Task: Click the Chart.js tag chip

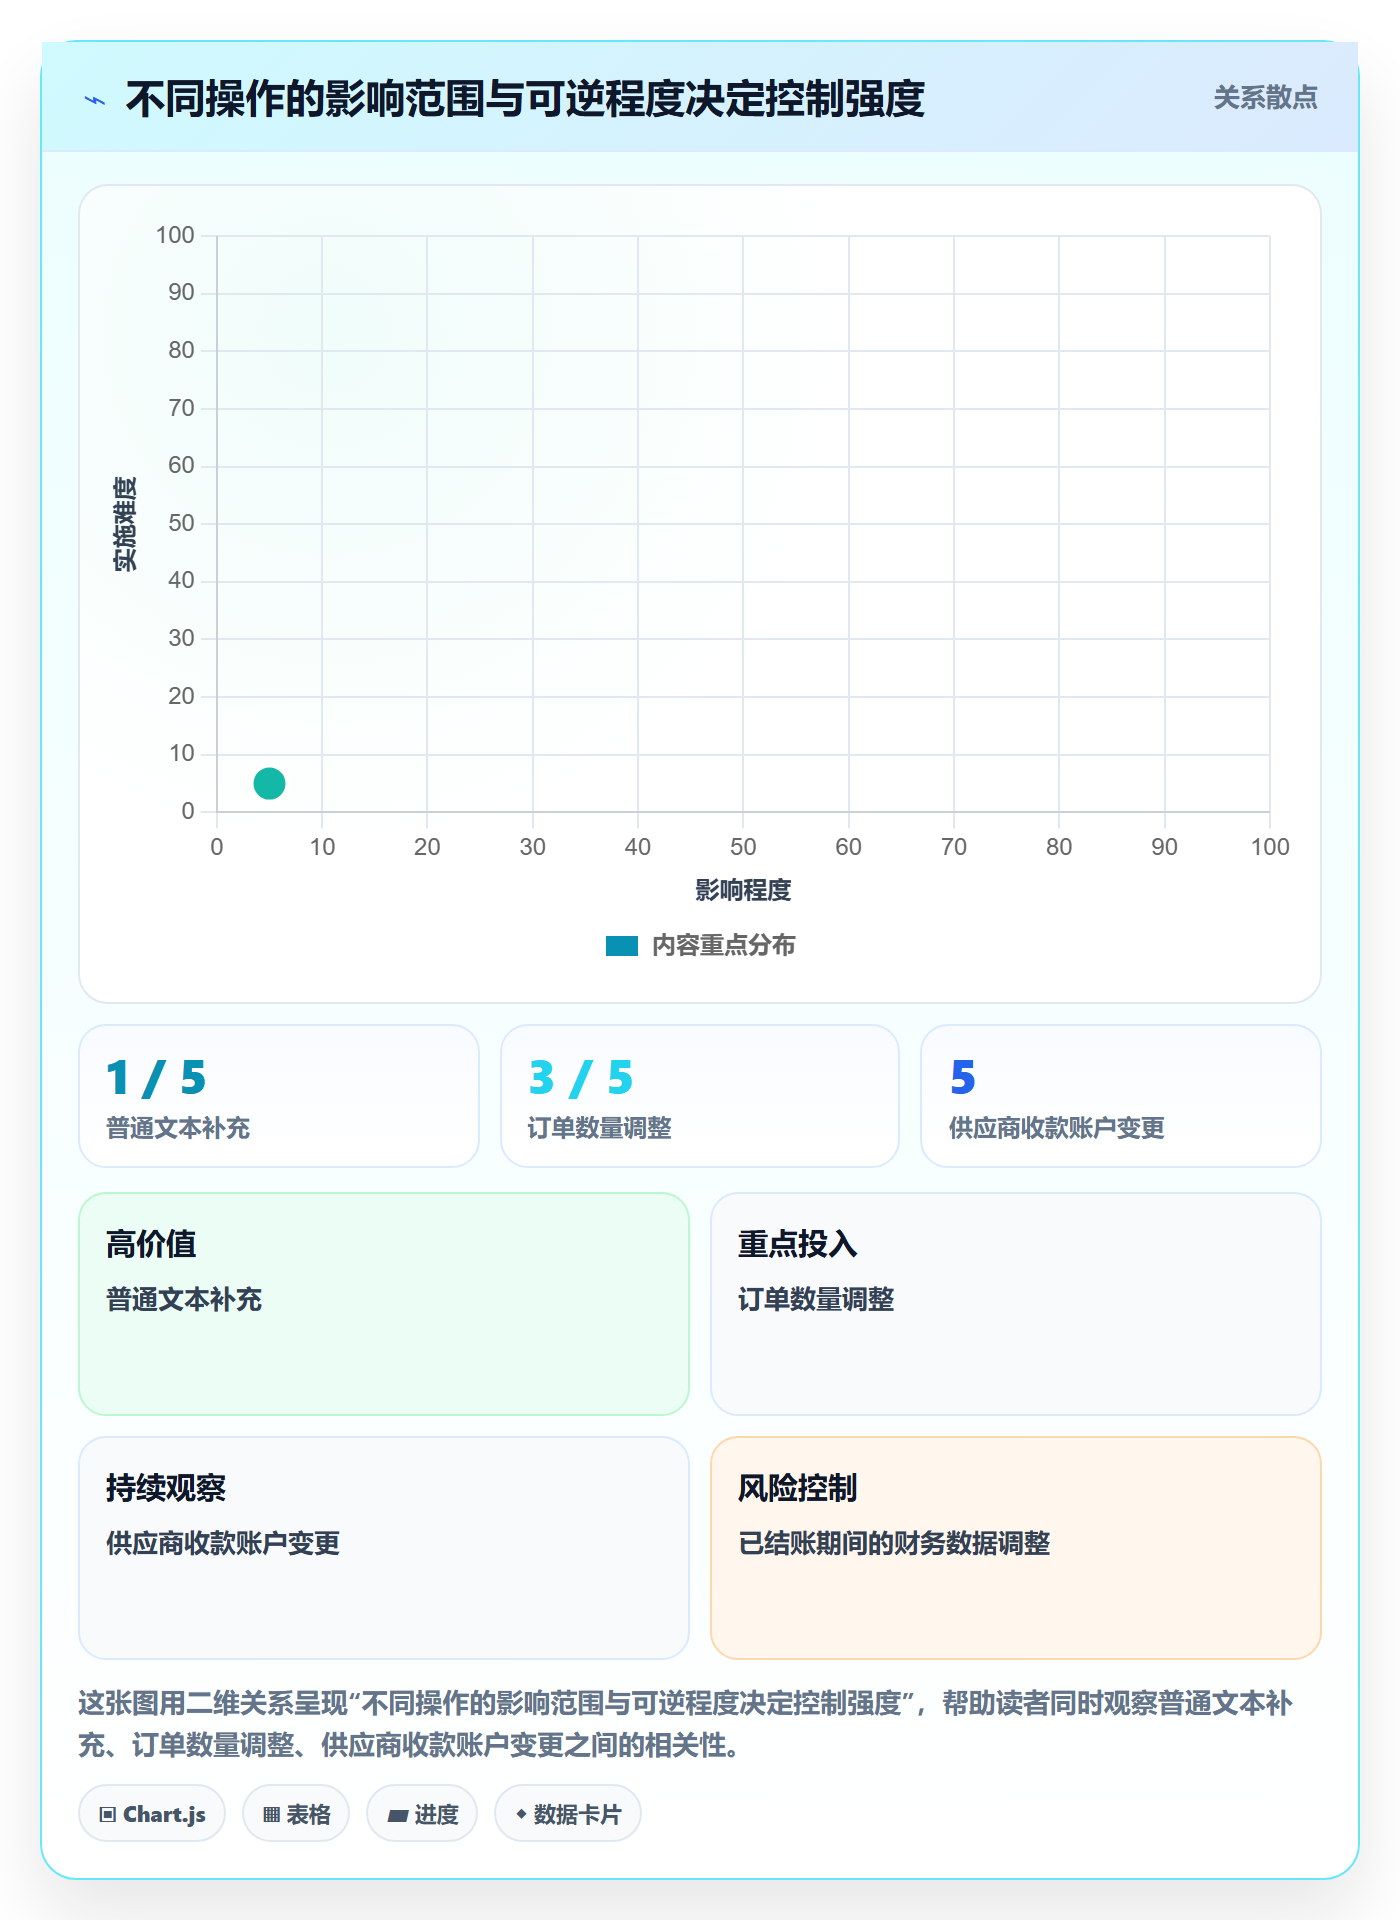Action: 152,1814
